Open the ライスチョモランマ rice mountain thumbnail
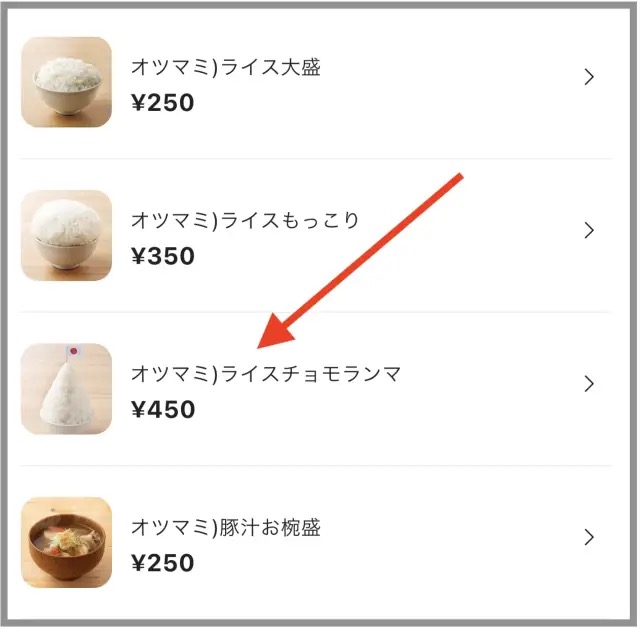This screenshot has width=640, height=629. [67, 389]
